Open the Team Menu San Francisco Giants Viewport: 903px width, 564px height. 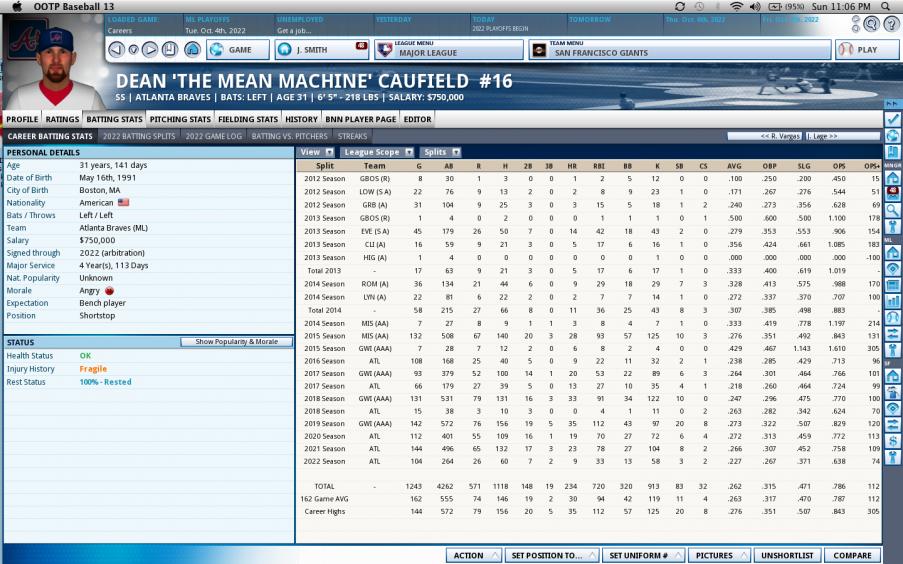click(680, 49)
